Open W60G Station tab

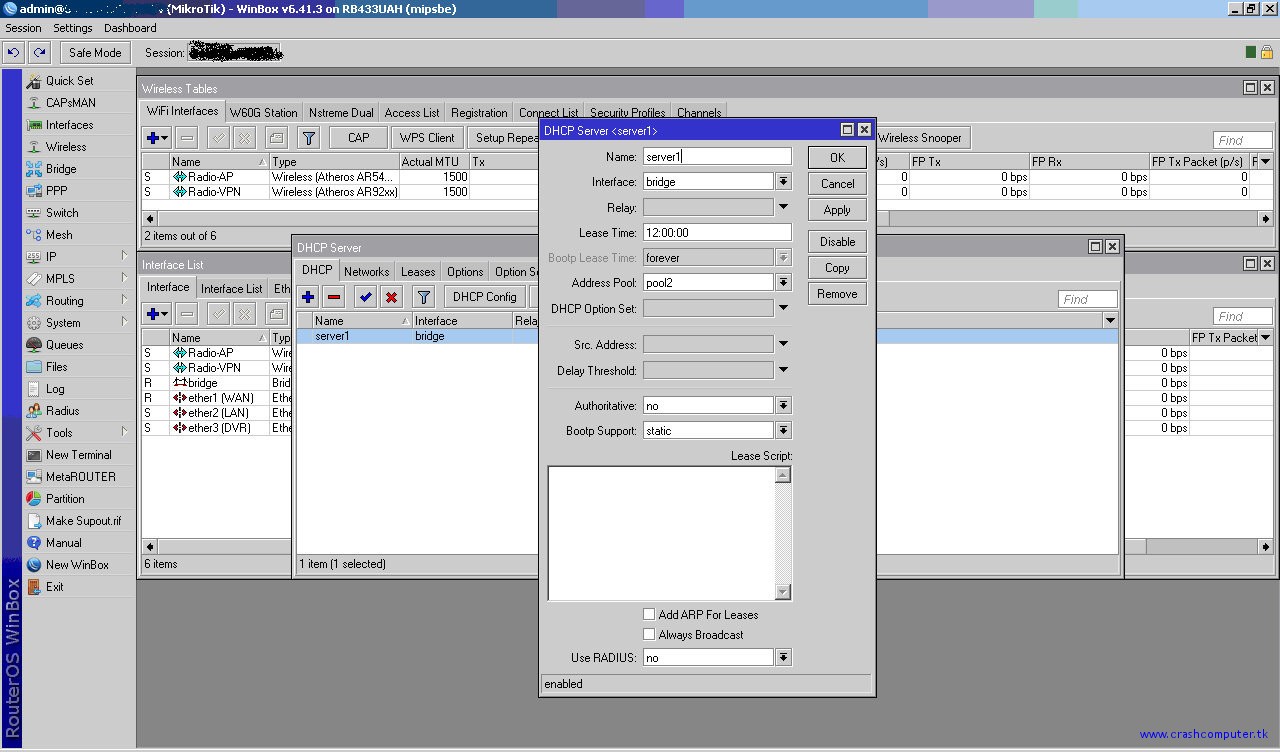click(263, 113)
